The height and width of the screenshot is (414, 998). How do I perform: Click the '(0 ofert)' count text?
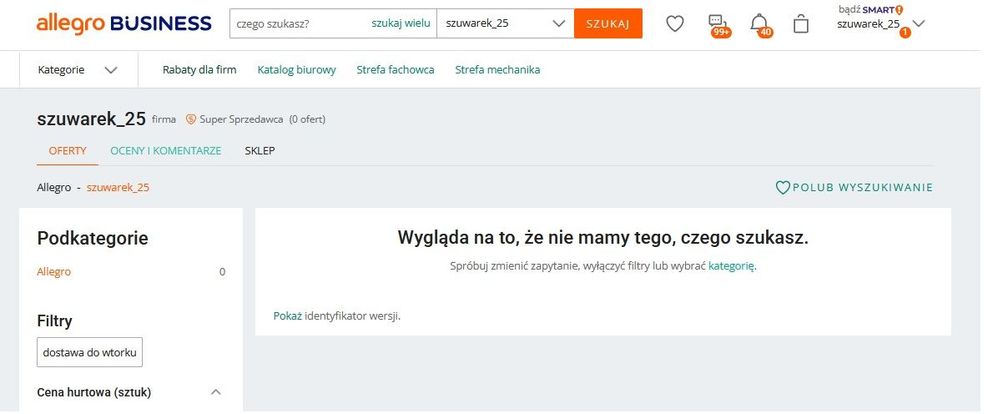point(307,119)
